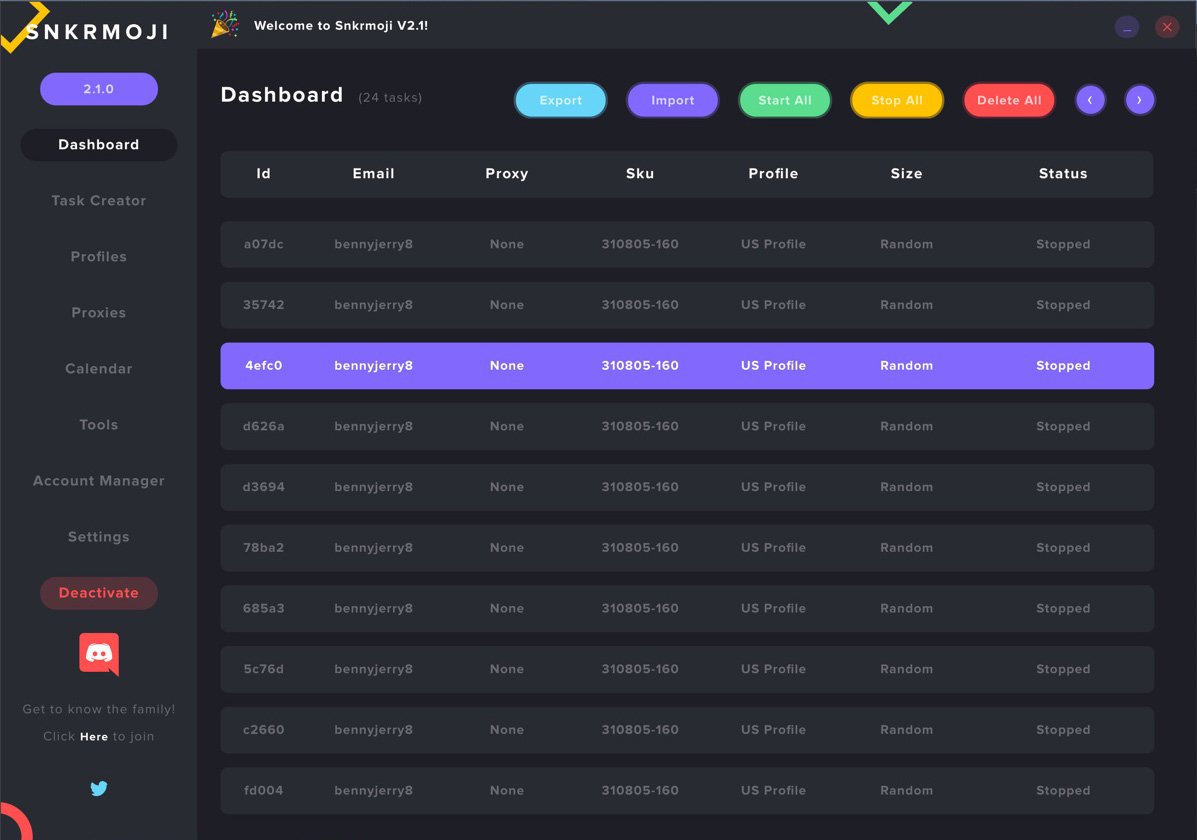The height and width of the screenshot is (840, 1197).
Task: Click the Profile column header
Action: pos(773,173)
